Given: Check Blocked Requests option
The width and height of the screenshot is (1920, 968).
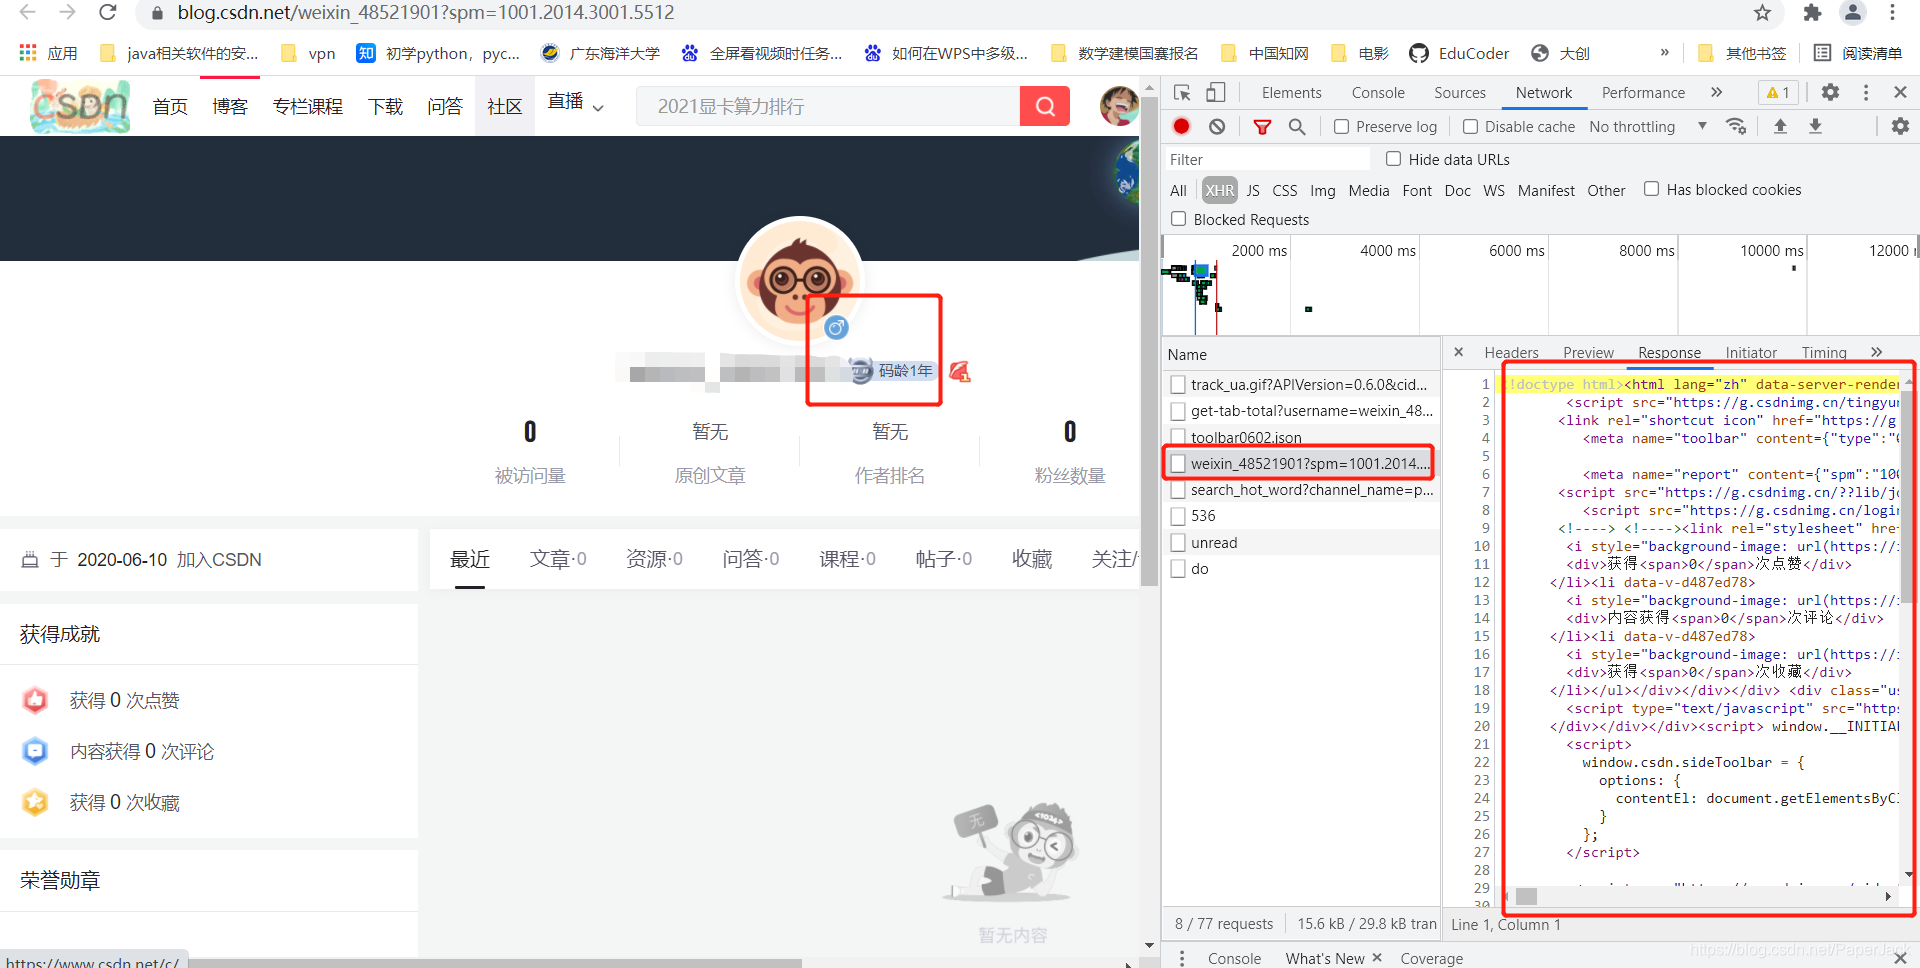Looking at the screenshot, I should (1179, 218).
